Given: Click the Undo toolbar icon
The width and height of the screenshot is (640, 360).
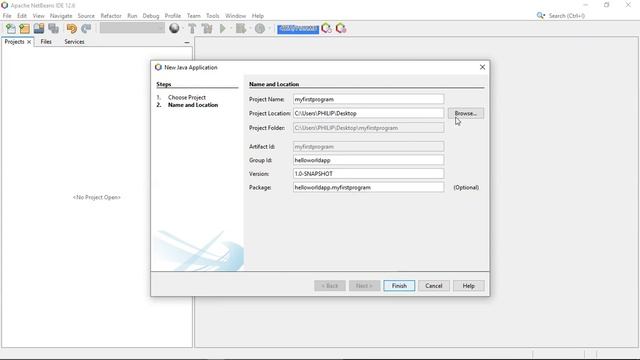Looking at the screenshot, I should pos(71,28).
